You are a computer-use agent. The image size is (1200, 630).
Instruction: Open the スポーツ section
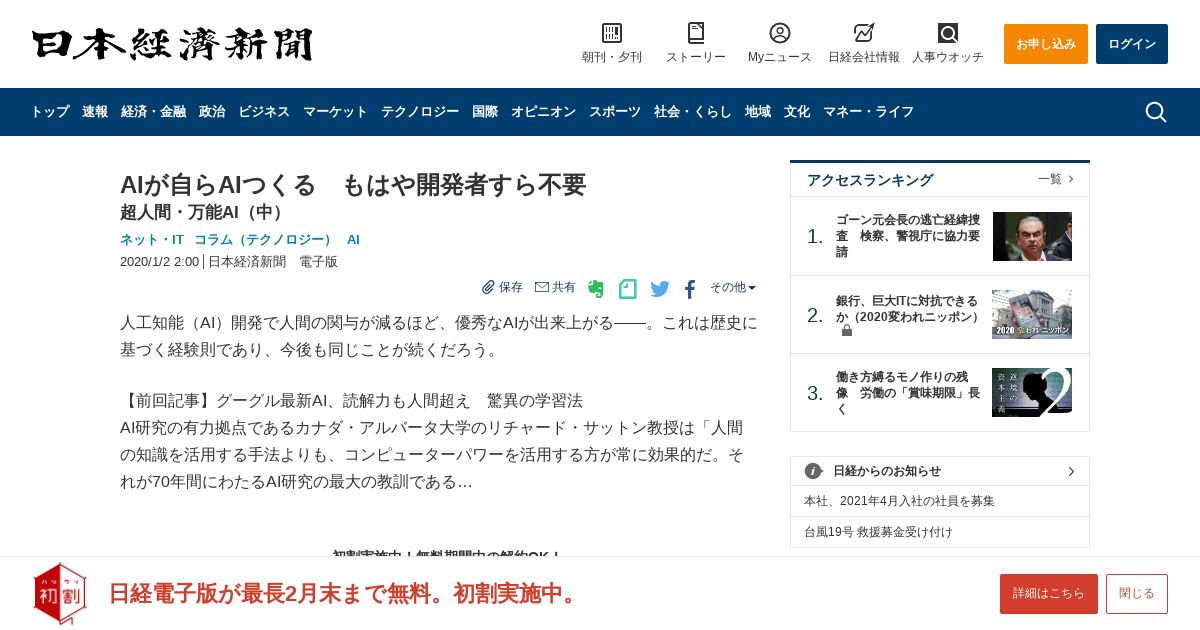click(615, 112)
